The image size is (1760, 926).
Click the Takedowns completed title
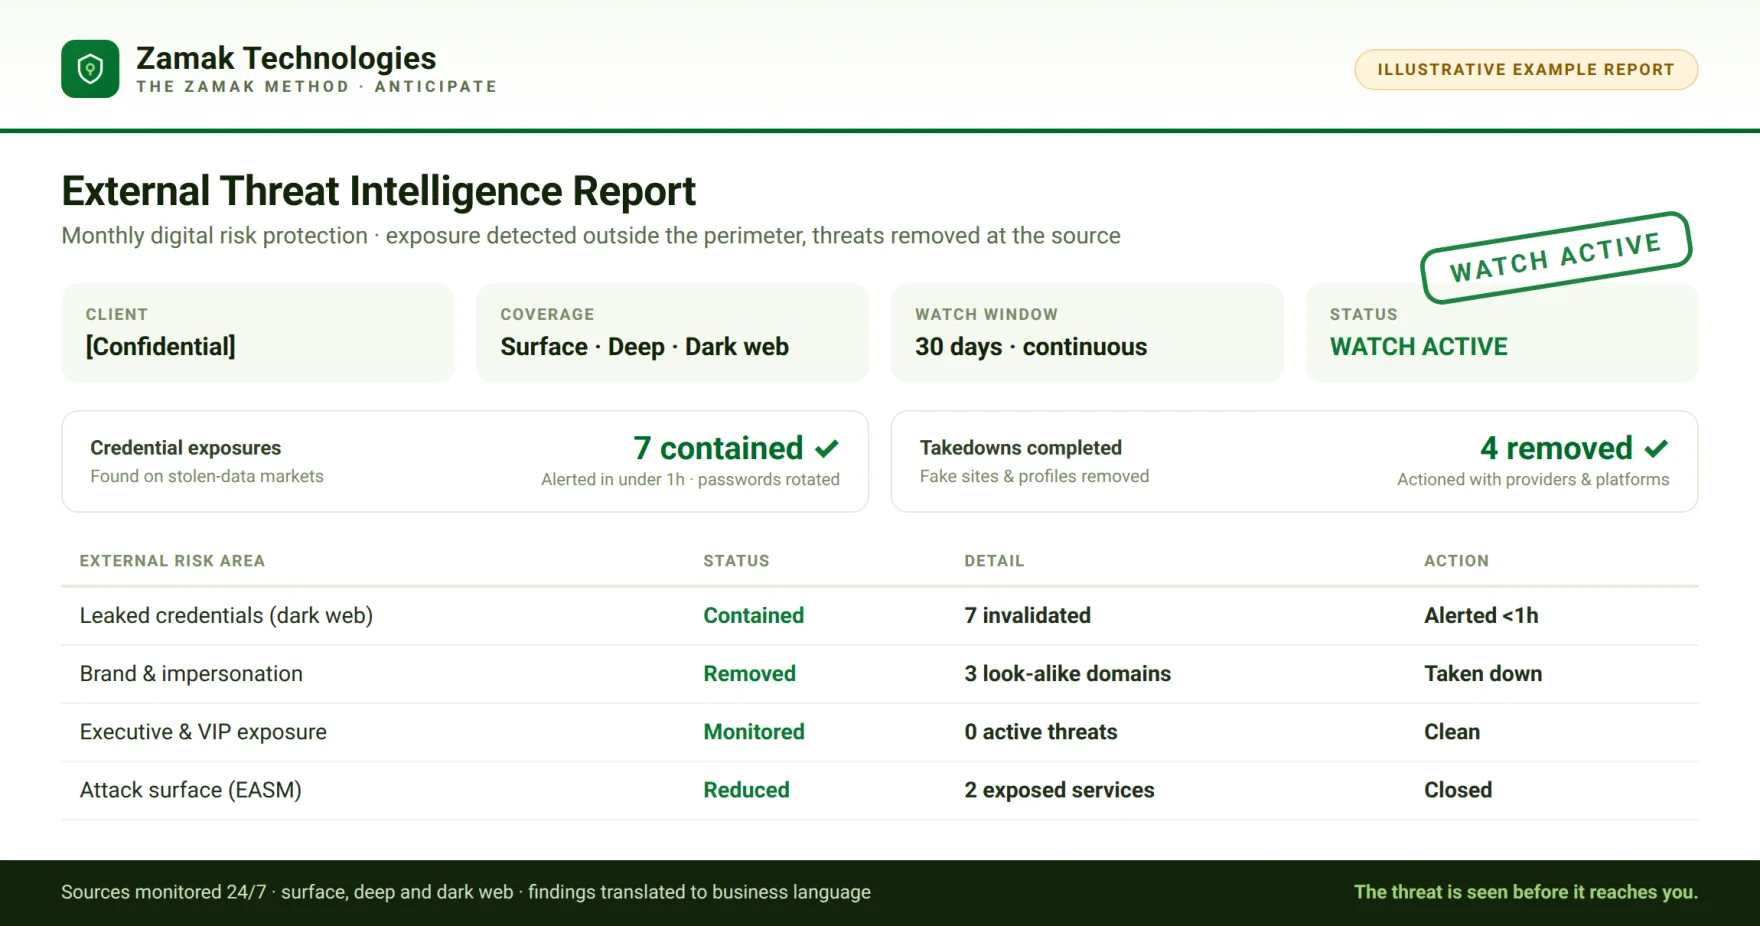(1021, 448)
